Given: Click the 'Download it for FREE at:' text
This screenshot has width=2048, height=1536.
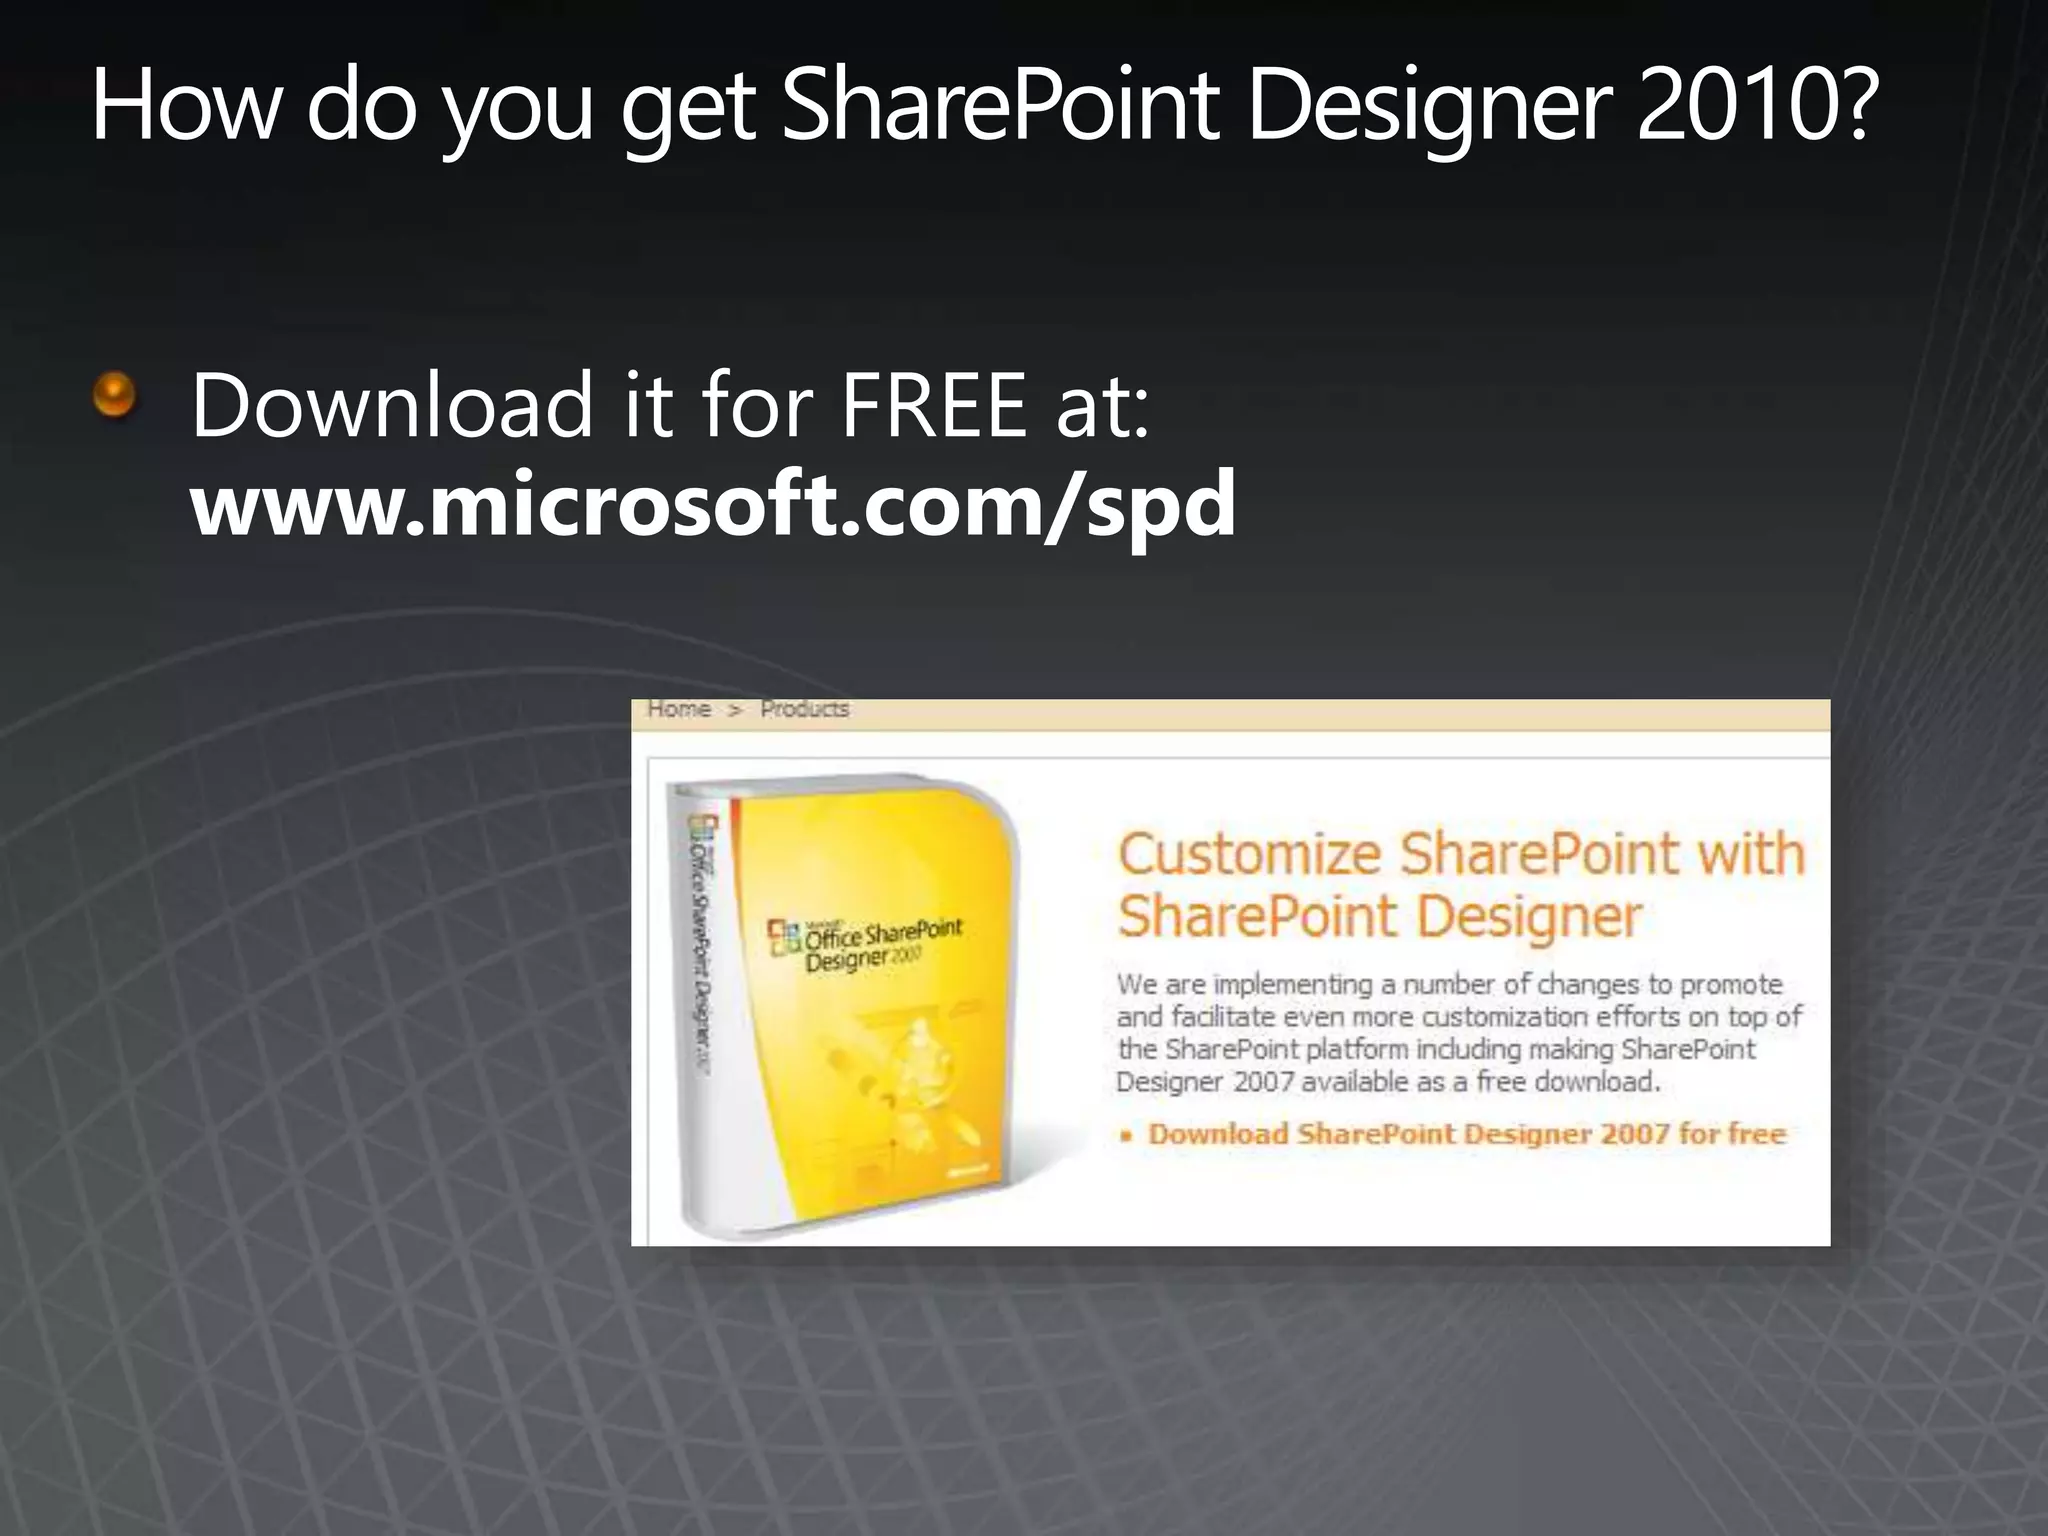Looking at the screenshot, I should pos(670,404).
